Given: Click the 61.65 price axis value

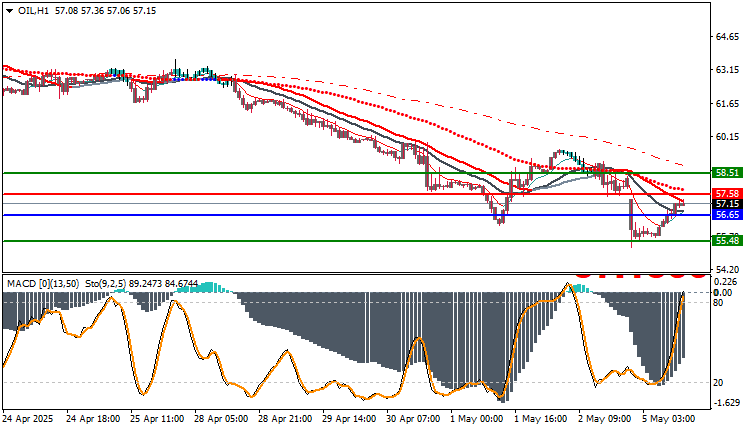Looking at the screenshot, I should [727, 103].
